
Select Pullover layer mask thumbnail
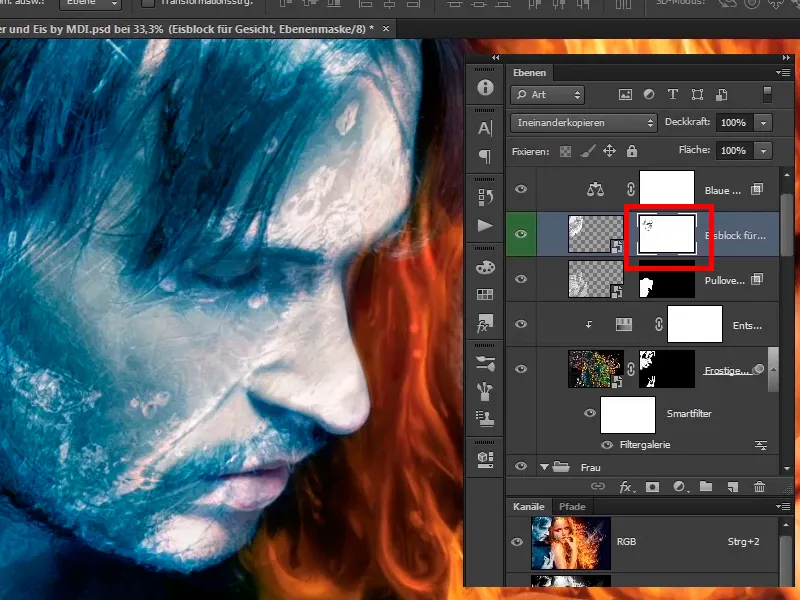(x=667, y=279)
